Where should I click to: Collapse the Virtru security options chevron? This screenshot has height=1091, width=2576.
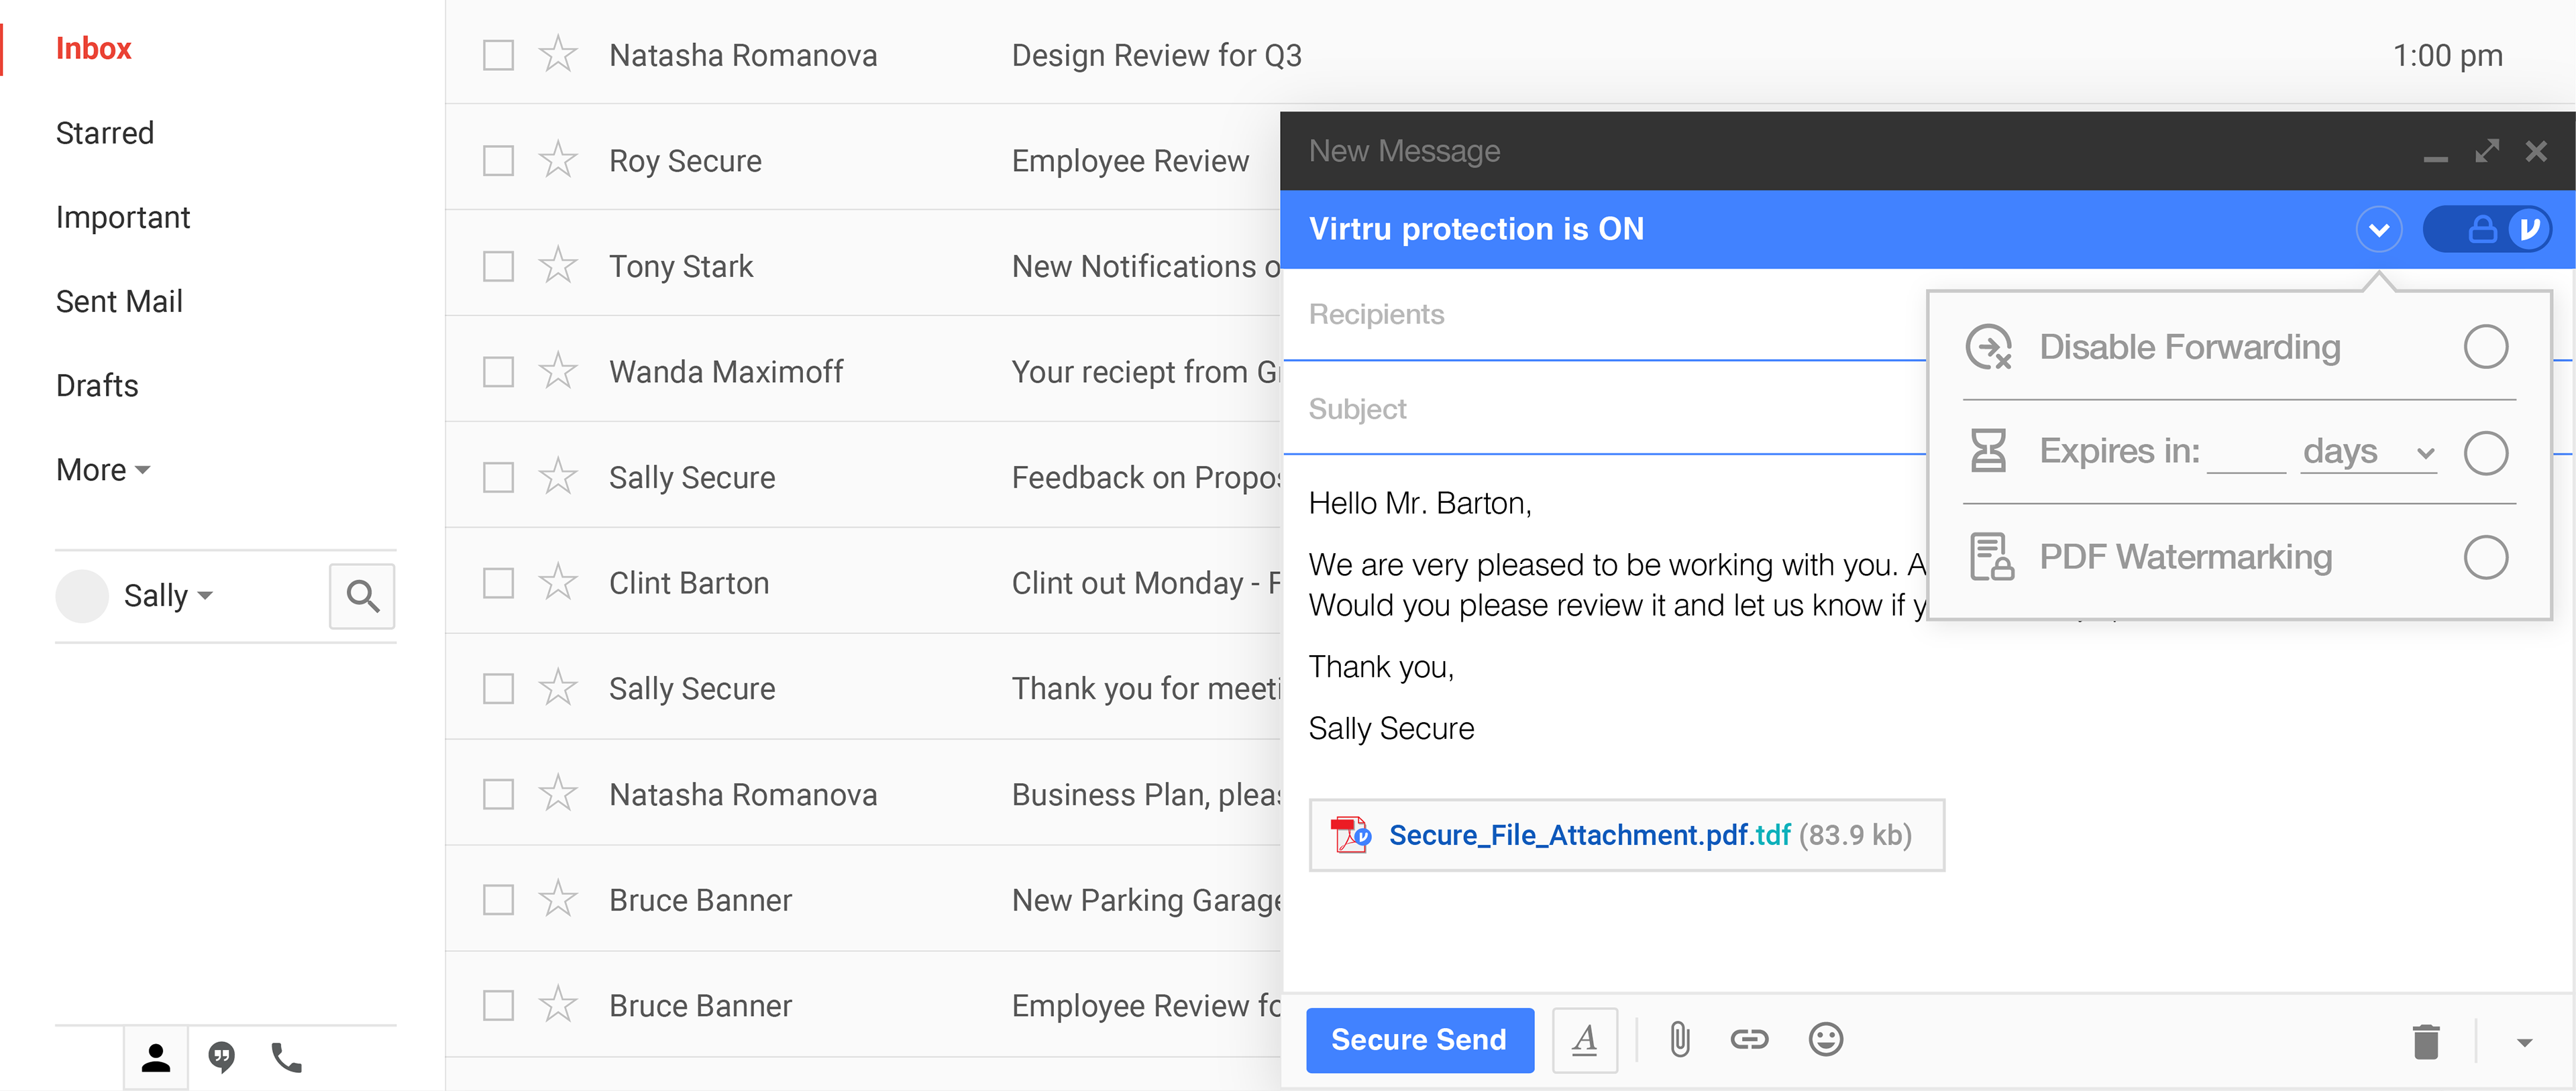(x=2378, y=230)
